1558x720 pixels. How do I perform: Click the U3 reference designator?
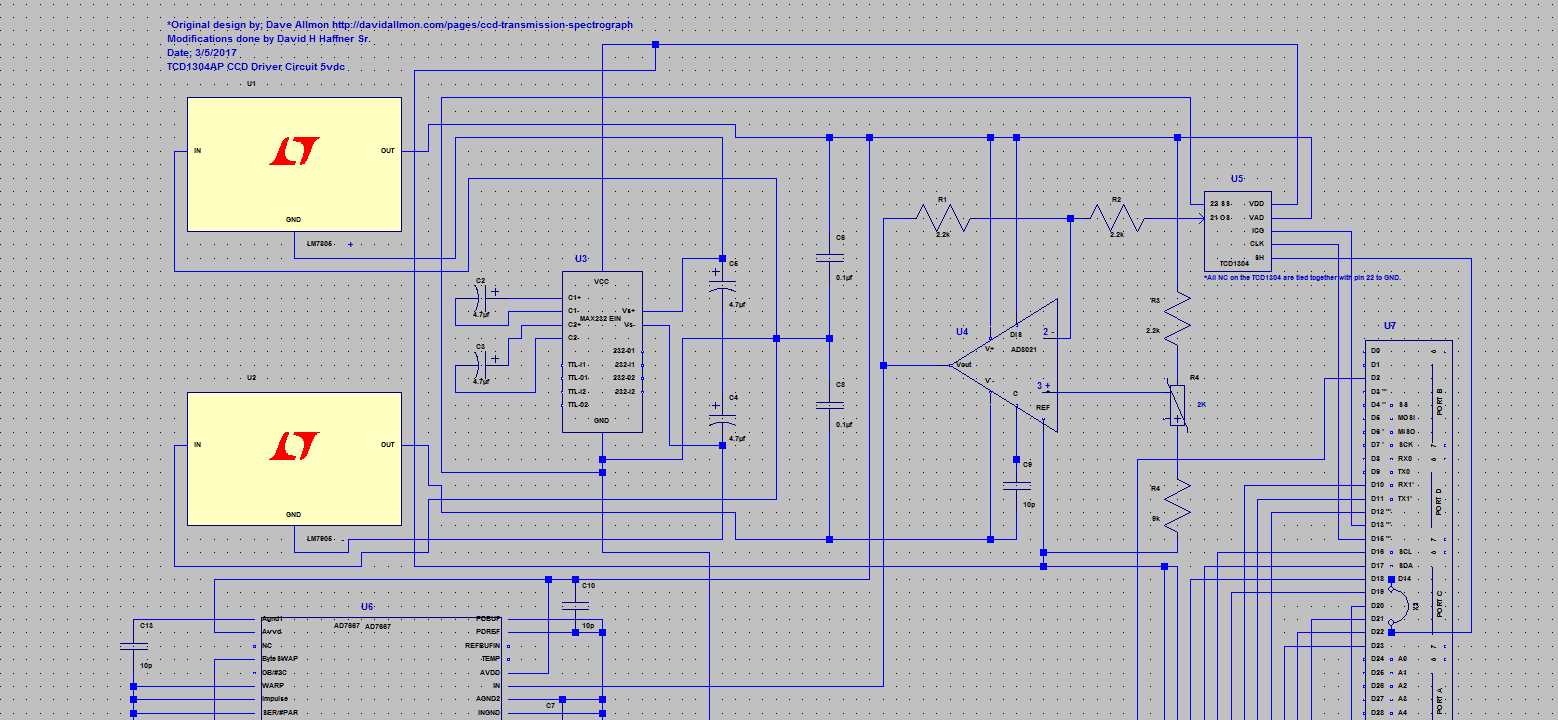click(581, 259)
